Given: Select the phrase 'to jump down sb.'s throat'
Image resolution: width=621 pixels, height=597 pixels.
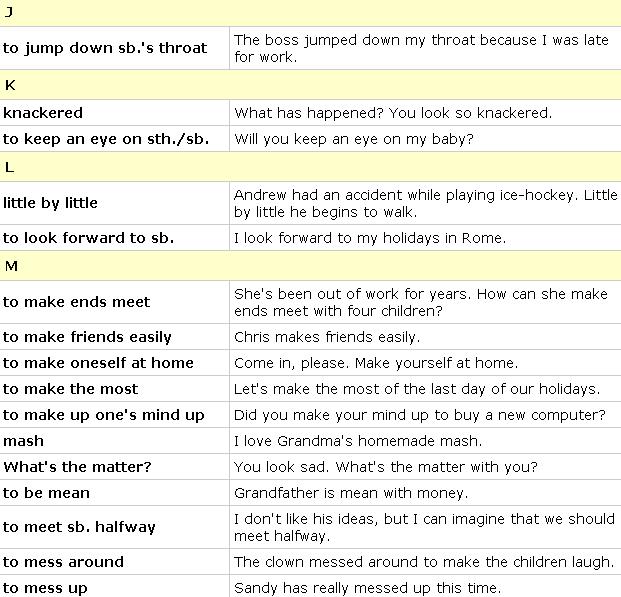Looking at the screenshot, I should coord(105,48).
